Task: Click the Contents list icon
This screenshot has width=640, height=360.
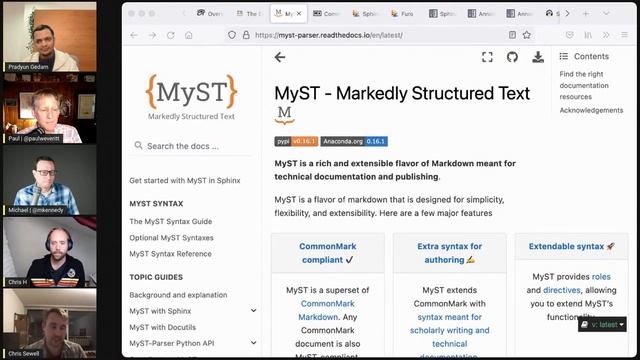Action: click(564, 56)
